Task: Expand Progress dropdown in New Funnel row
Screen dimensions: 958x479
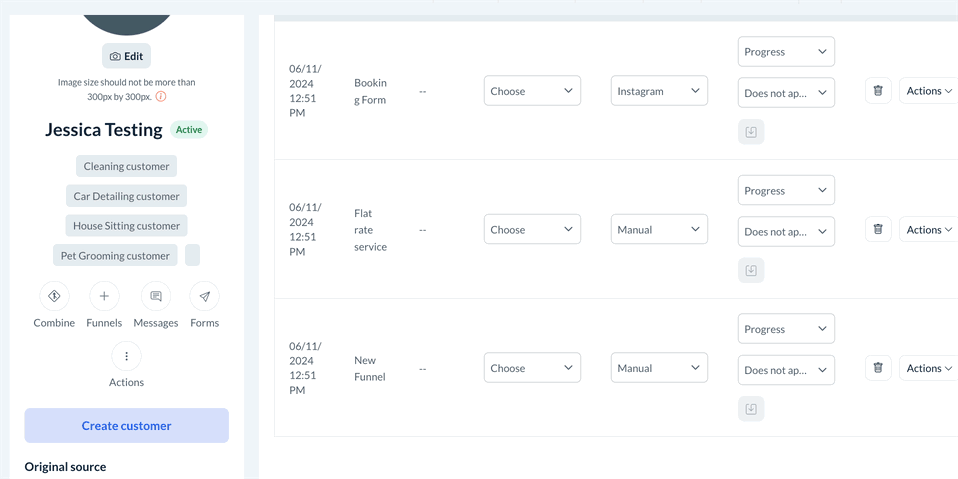Action: (786, 329)
